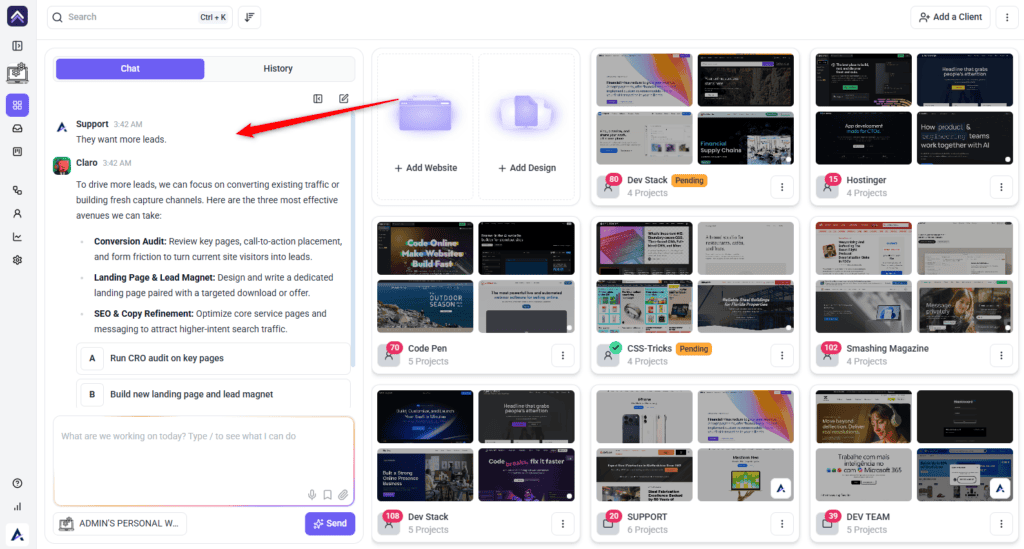1024x549 pixels.
Task: Open the Smashing Magazine client name
Action: point(887,349)
